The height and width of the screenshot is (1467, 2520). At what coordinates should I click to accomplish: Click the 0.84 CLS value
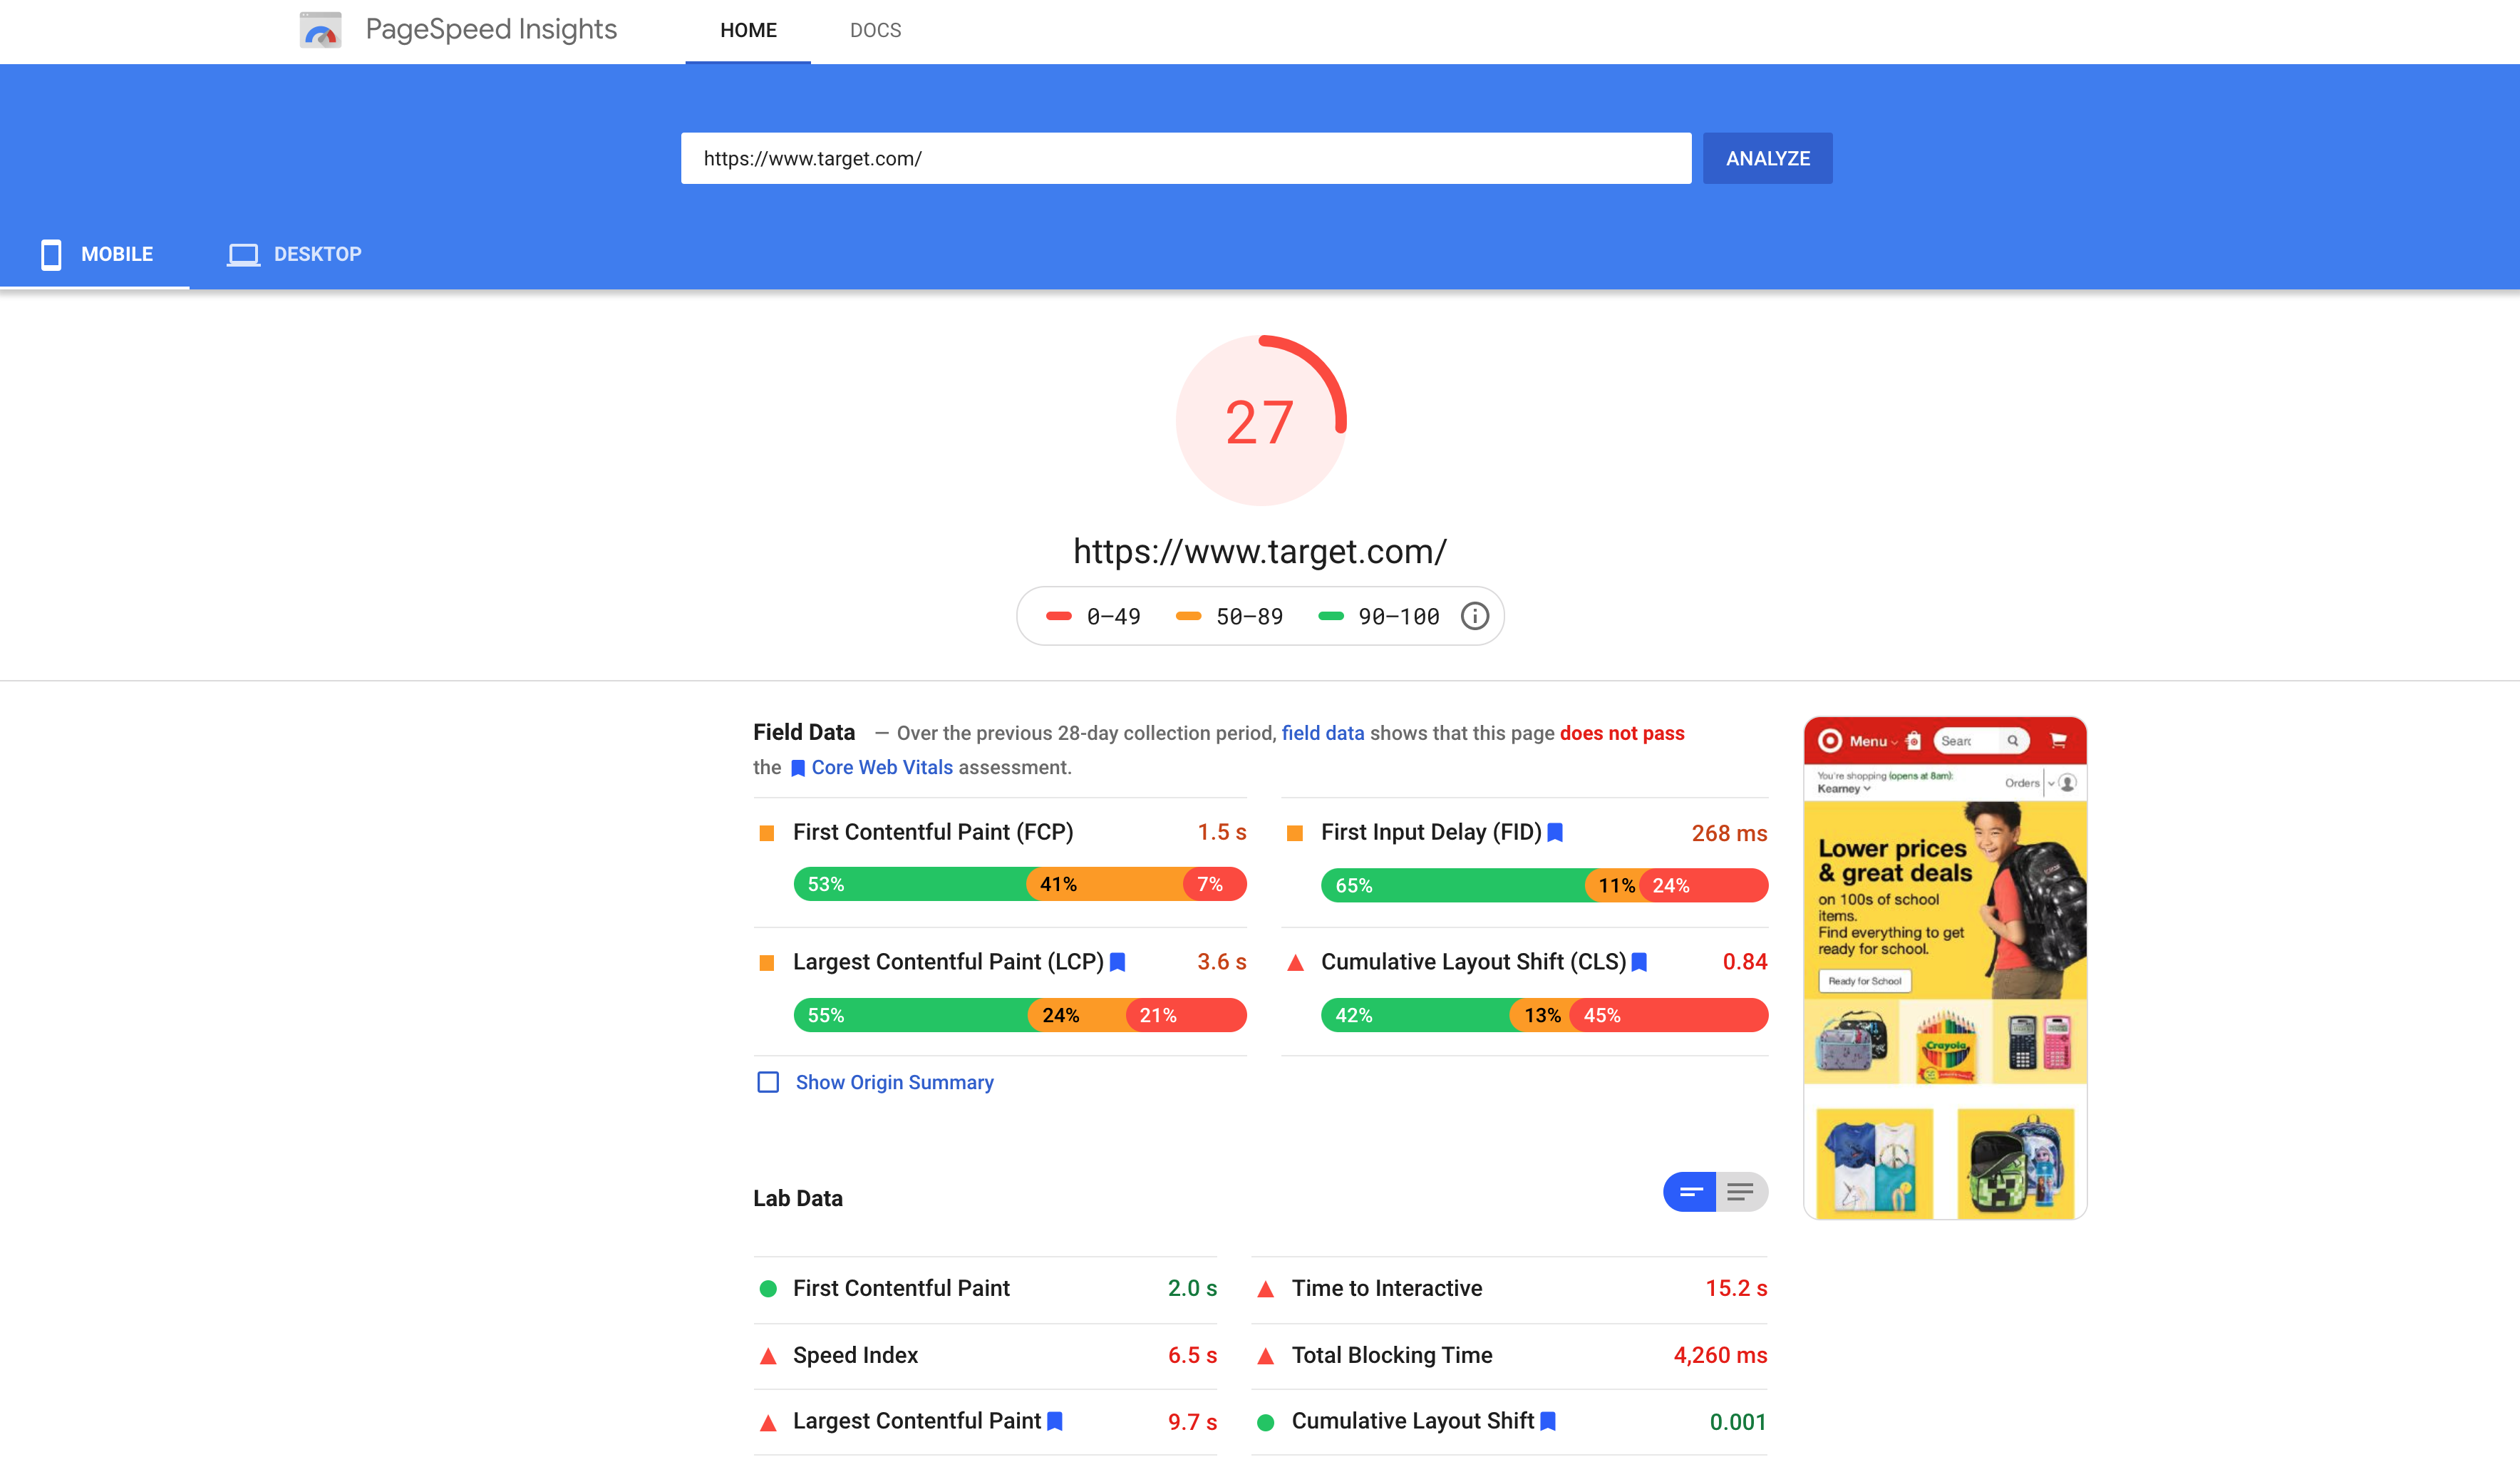pyautogui.click(x=1745, y=962)
